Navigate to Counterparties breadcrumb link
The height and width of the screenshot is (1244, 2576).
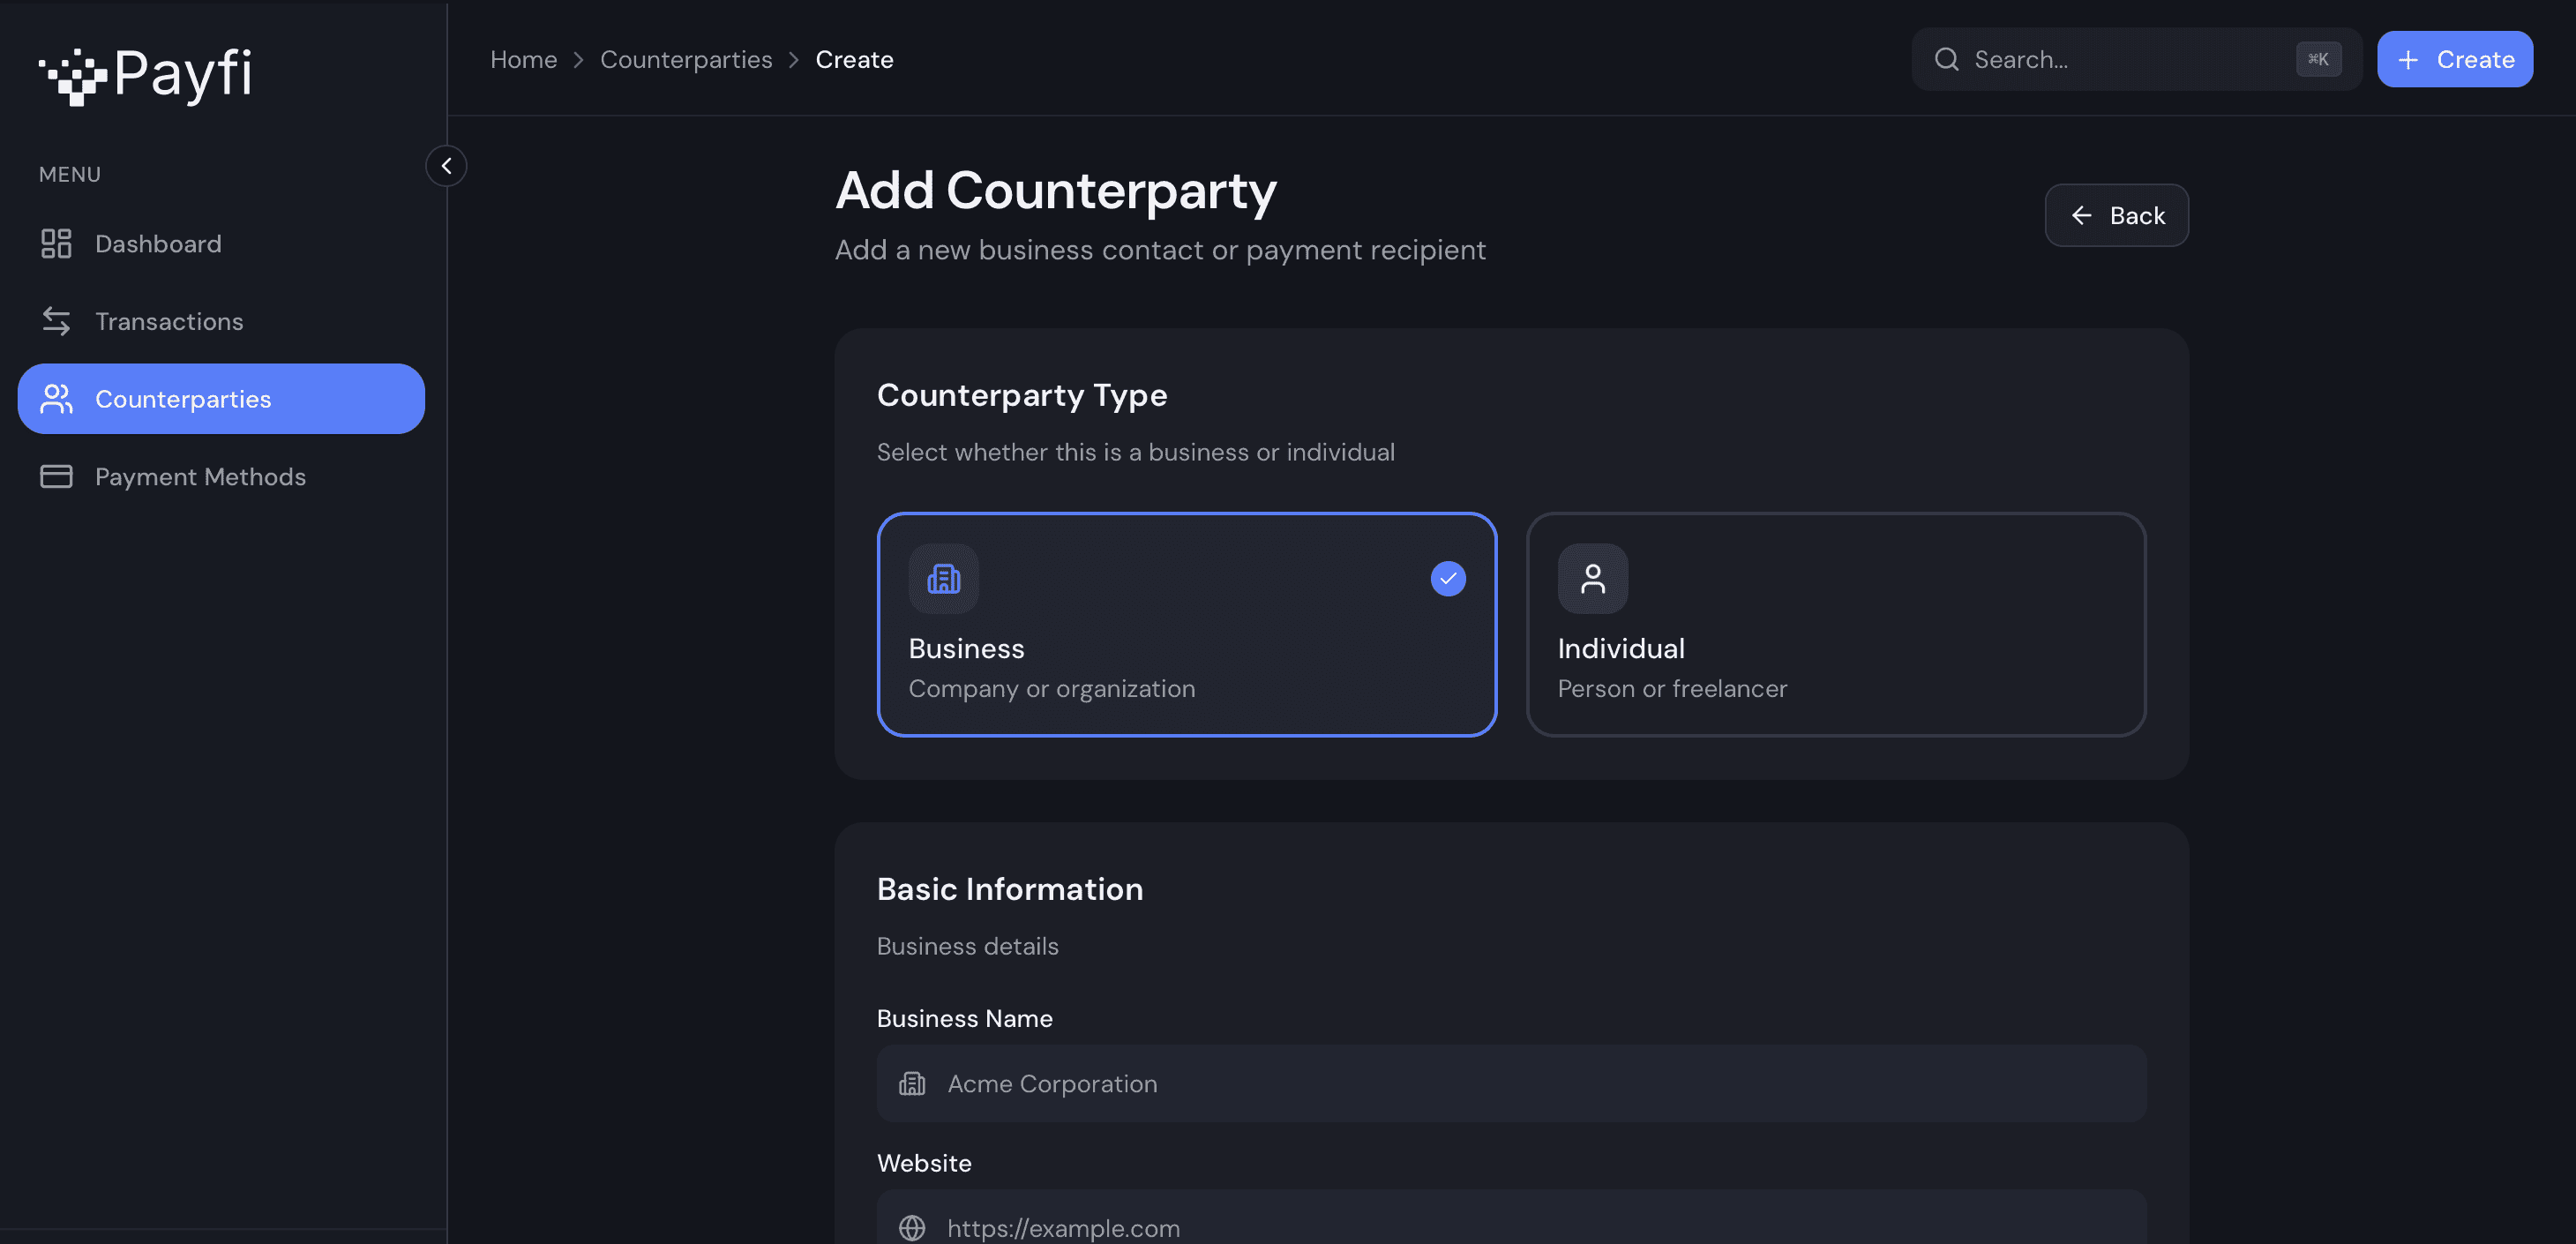coord(686,60)
